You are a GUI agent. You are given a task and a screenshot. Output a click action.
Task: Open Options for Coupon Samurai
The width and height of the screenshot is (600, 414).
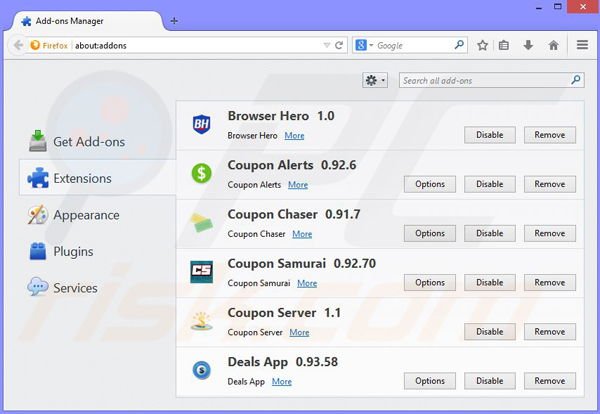point(430,282)
